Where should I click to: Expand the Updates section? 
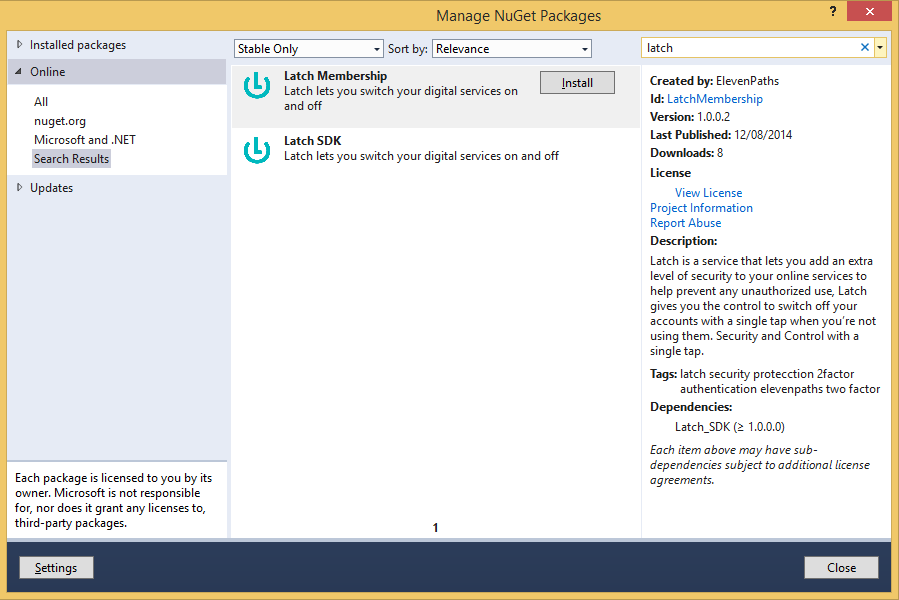19,187
